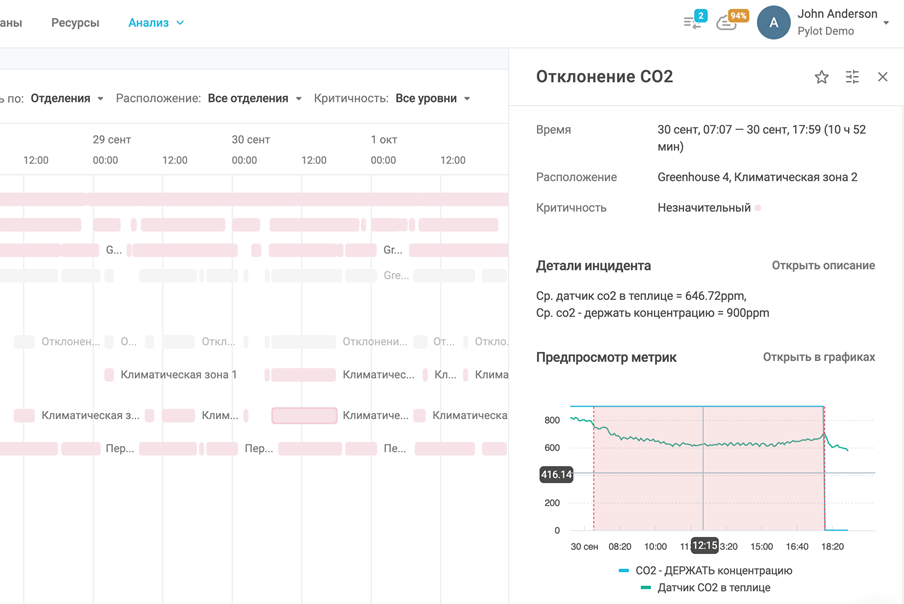Click the user avatar circle with letter A
This screenshot has height=604, width=904.
click(773, 22)
